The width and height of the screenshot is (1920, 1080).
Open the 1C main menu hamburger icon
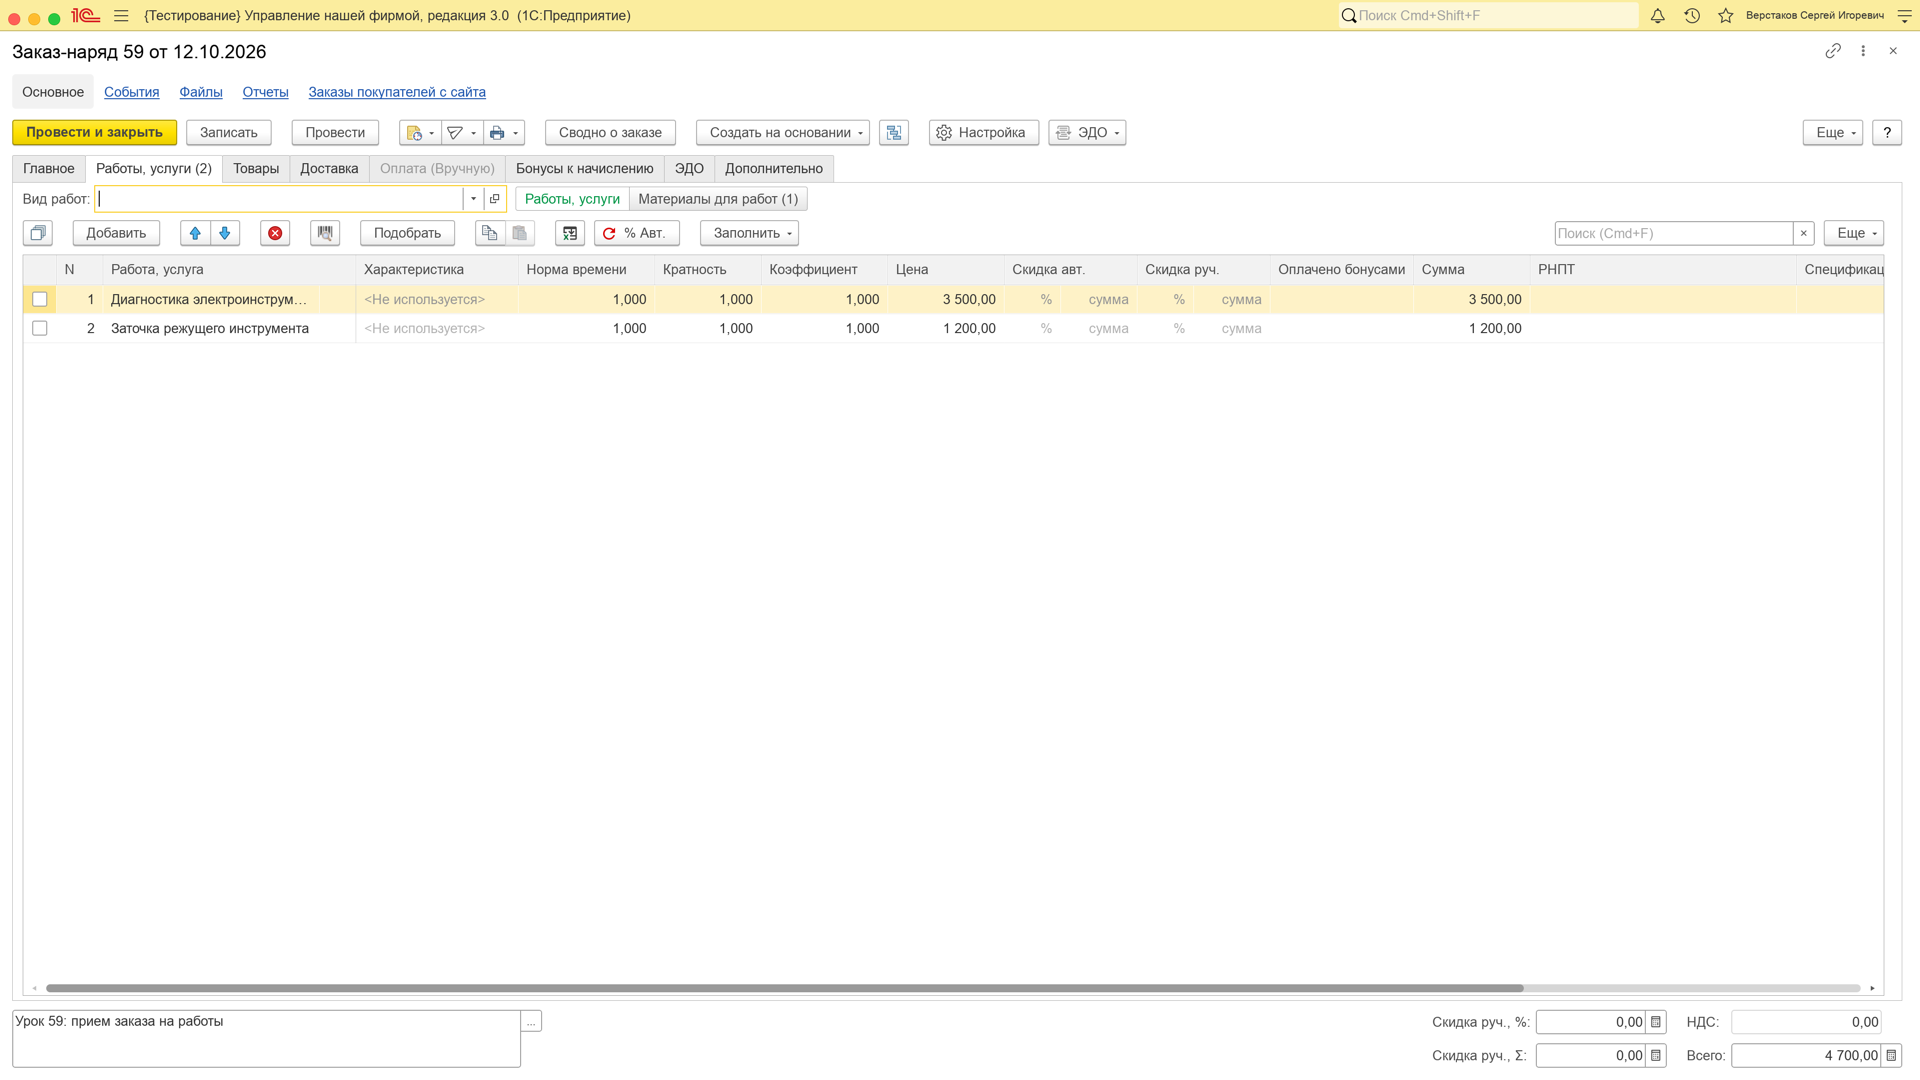point(121,16)
